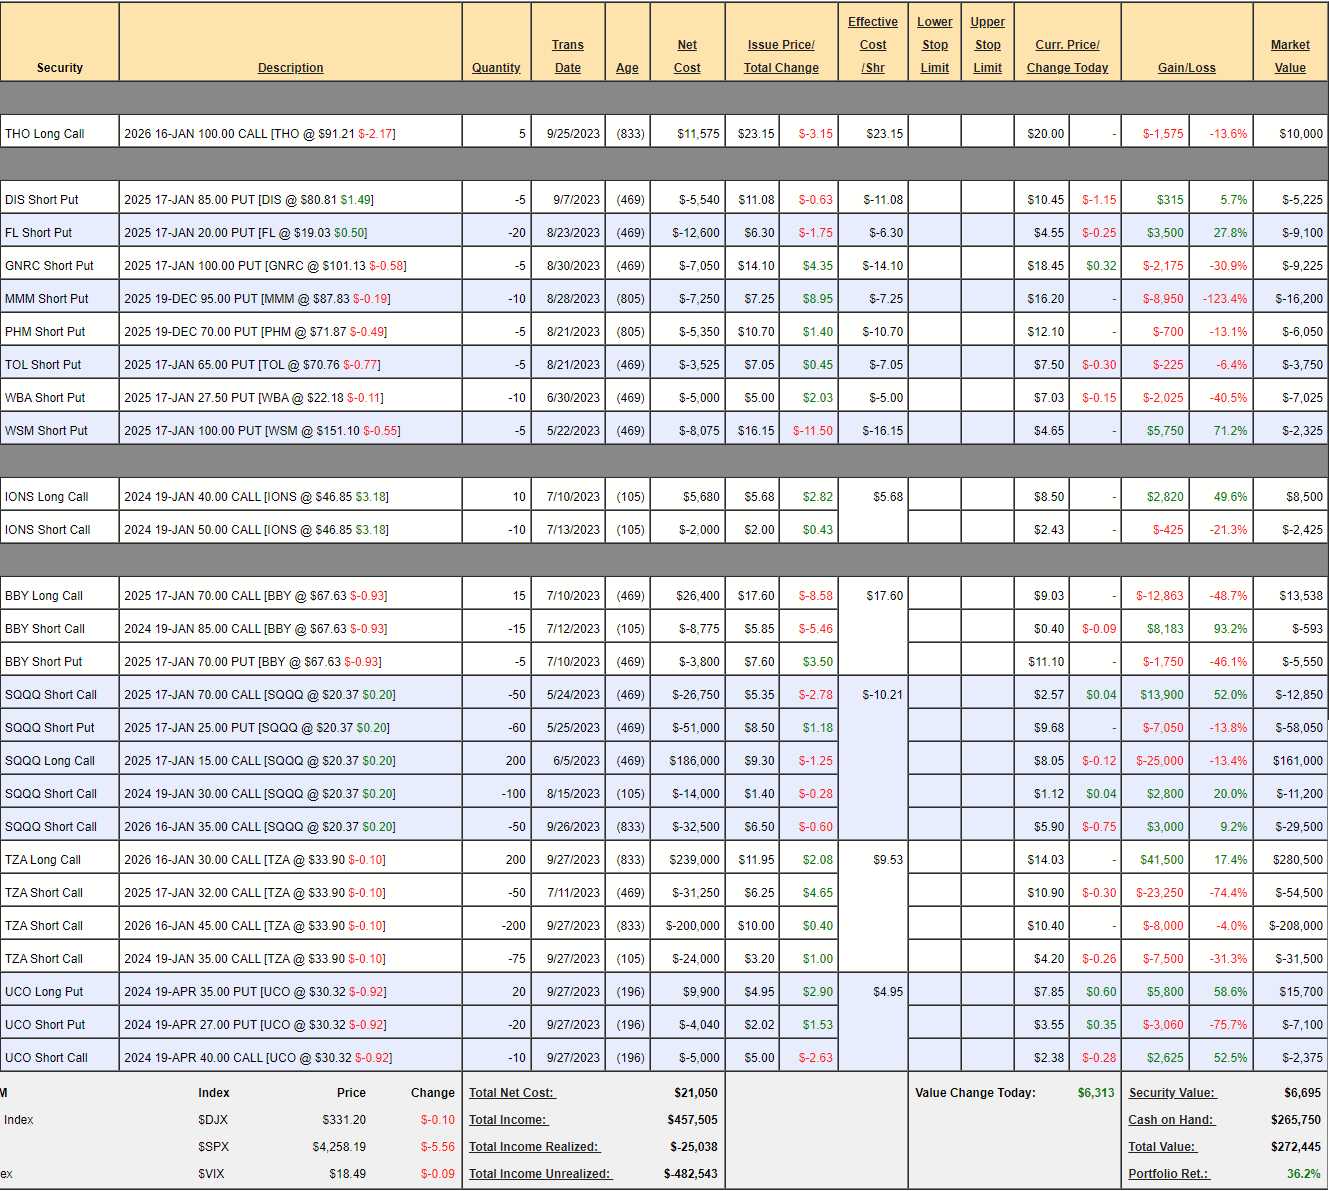This screenshot has height=1191, width=1329.
Task: Click the Curr. Price/Change Today header
Action: 1067,56
